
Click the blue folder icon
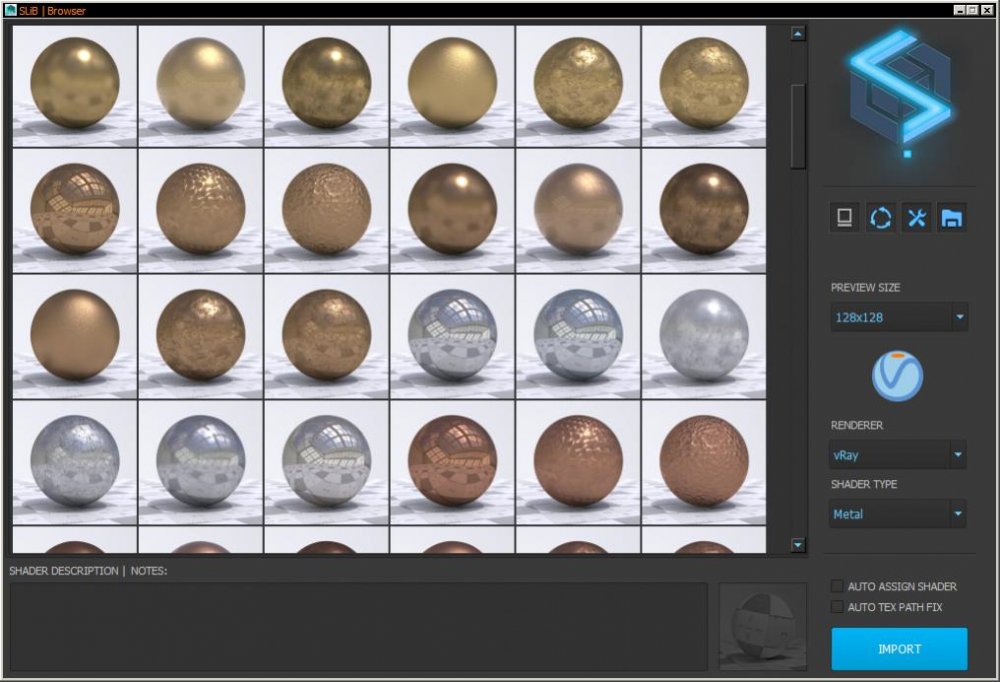952,218
